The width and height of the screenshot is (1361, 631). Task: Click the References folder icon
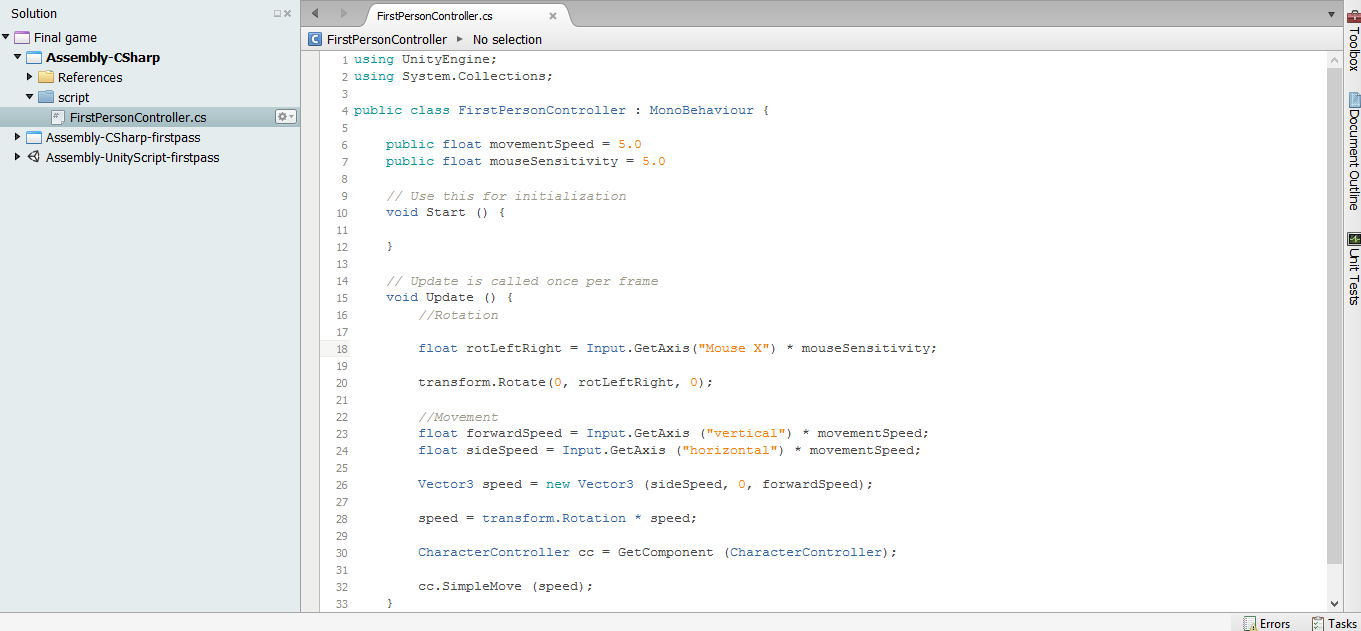[x=46, y=77]
